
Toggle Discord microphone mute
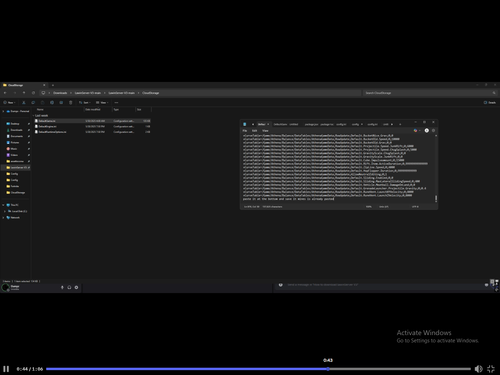click(x=62, y=287)
